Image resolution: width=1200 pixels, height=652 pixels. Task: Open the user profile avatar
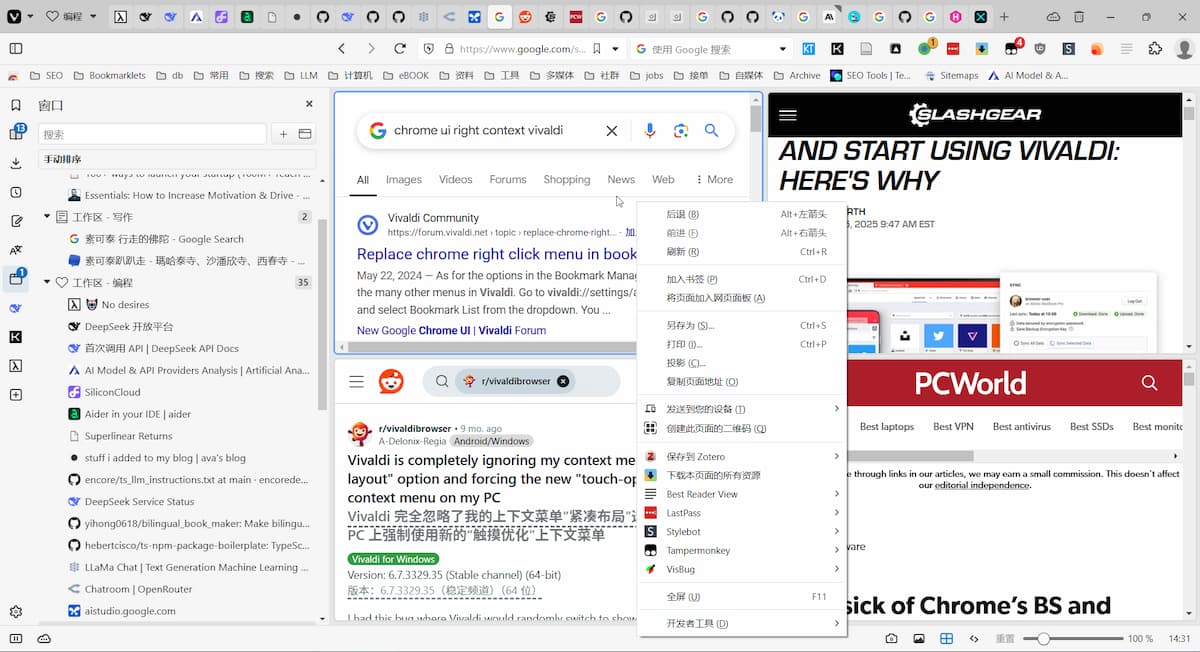point(1185,48)
